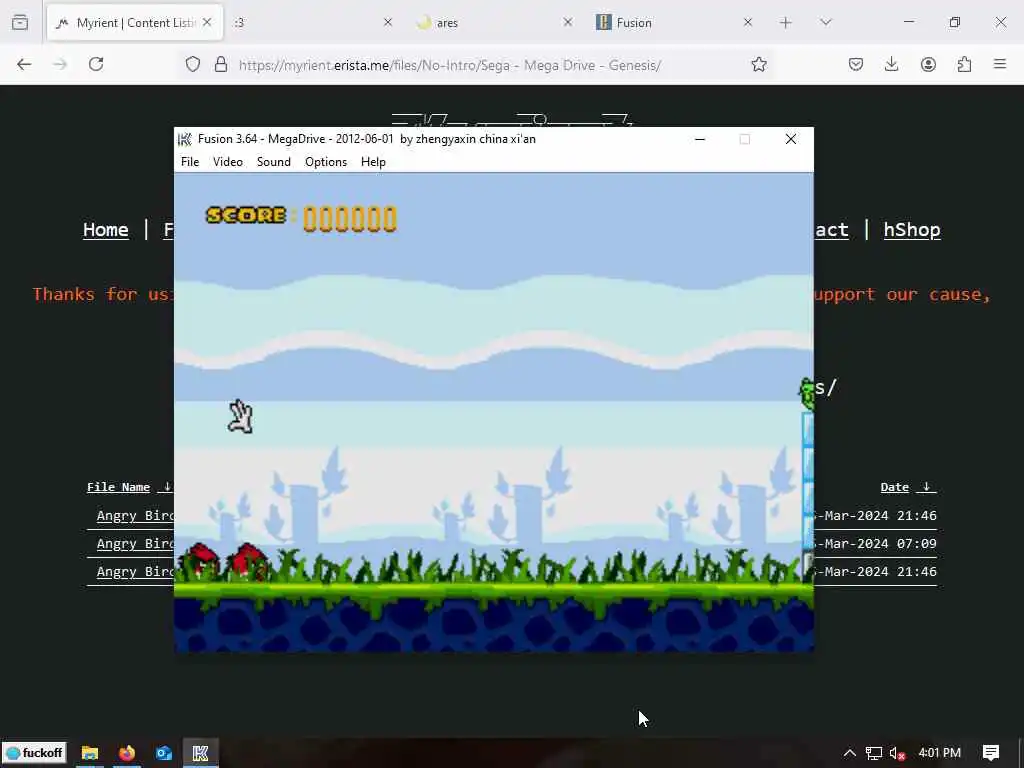Close the 'ares' browser tab
The image size is (1024, 768).
click(568, 22)
